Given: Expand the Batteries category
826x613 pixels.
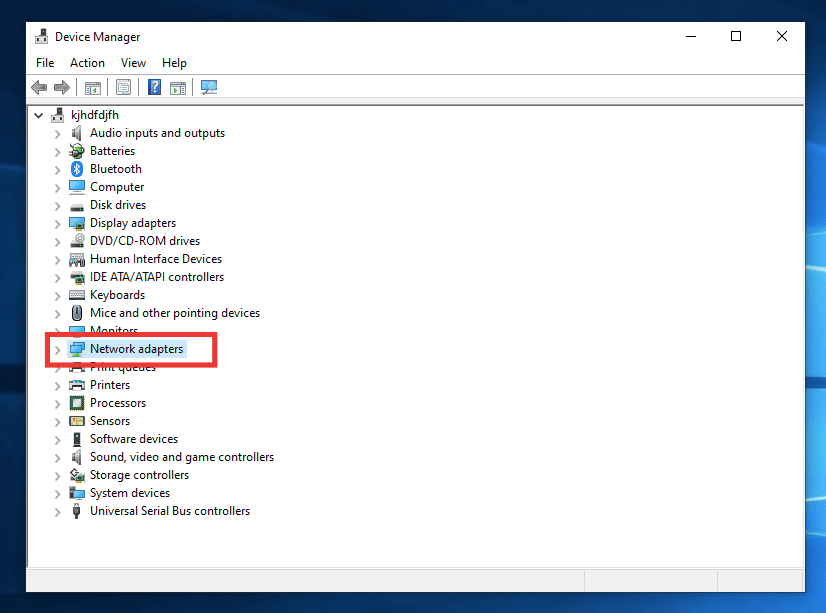Looking at the screenshot, I should [x=57, y=152].
